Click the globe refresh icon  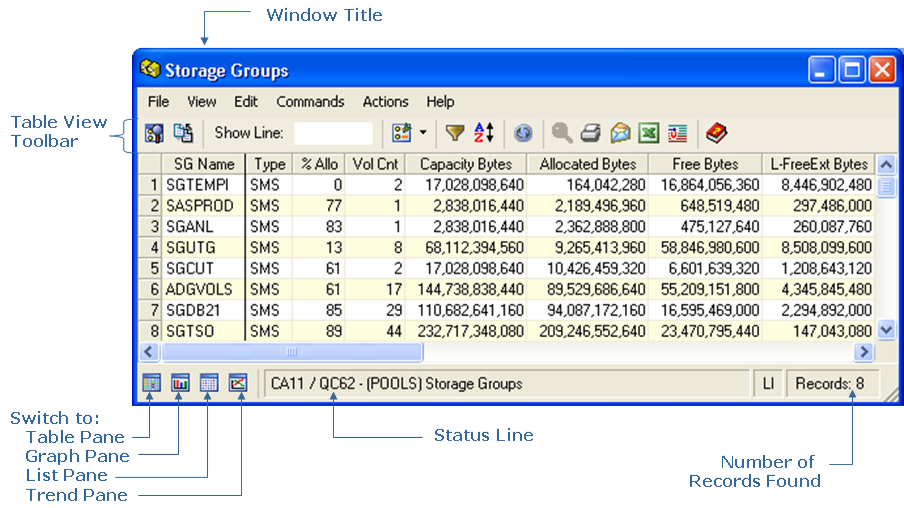[x=523, y=133]
